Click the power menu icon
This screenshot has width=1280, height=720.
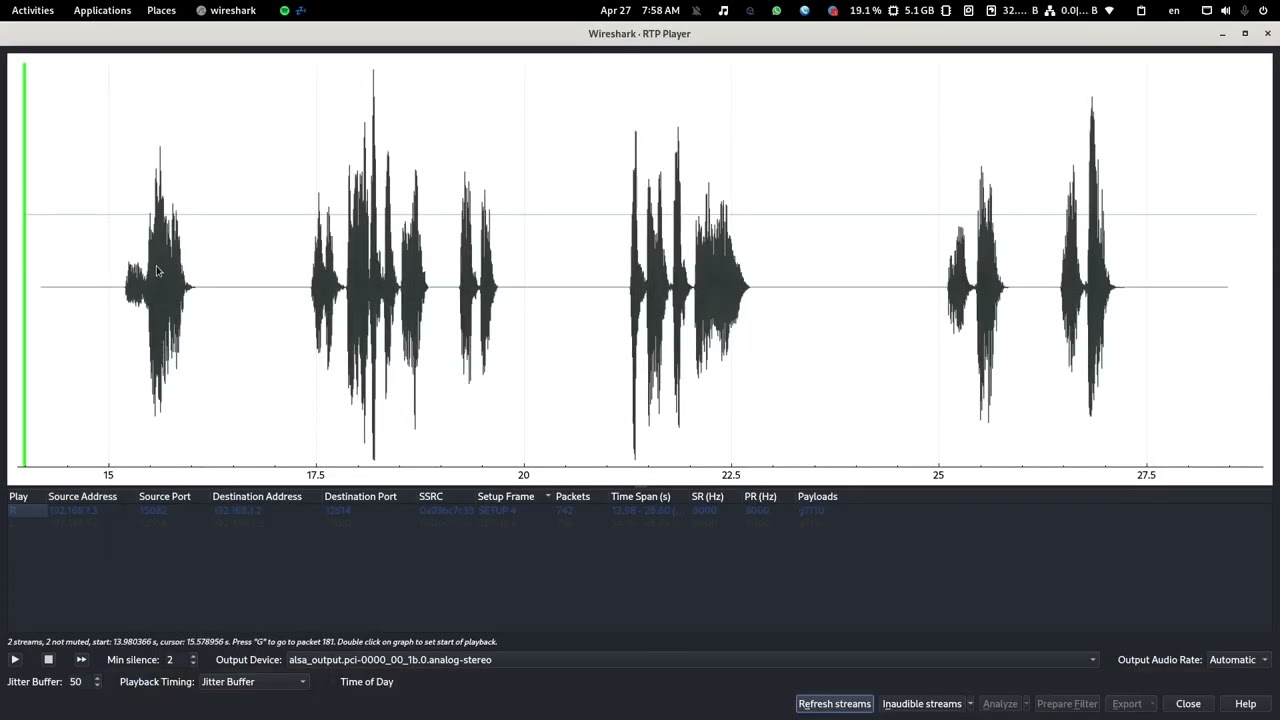(1263, 10)
